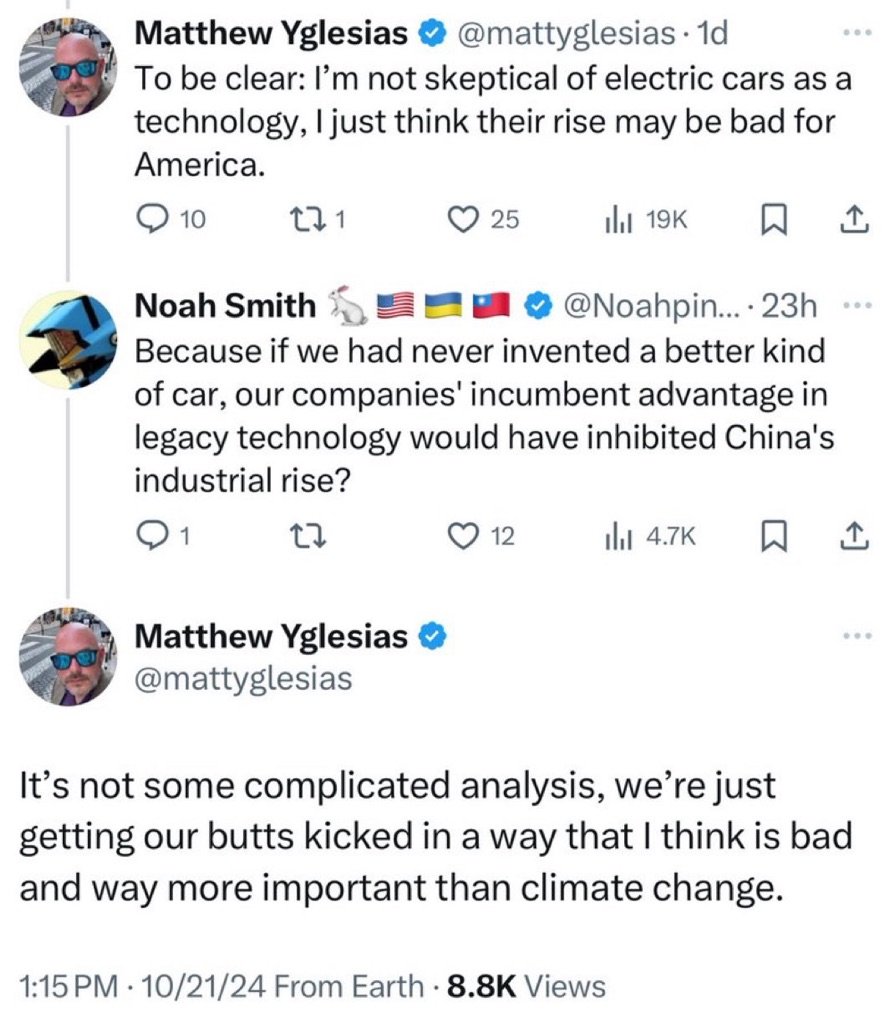Share Noah Smith's tweet
895x1024 pixels.
(x=854, y=536)
